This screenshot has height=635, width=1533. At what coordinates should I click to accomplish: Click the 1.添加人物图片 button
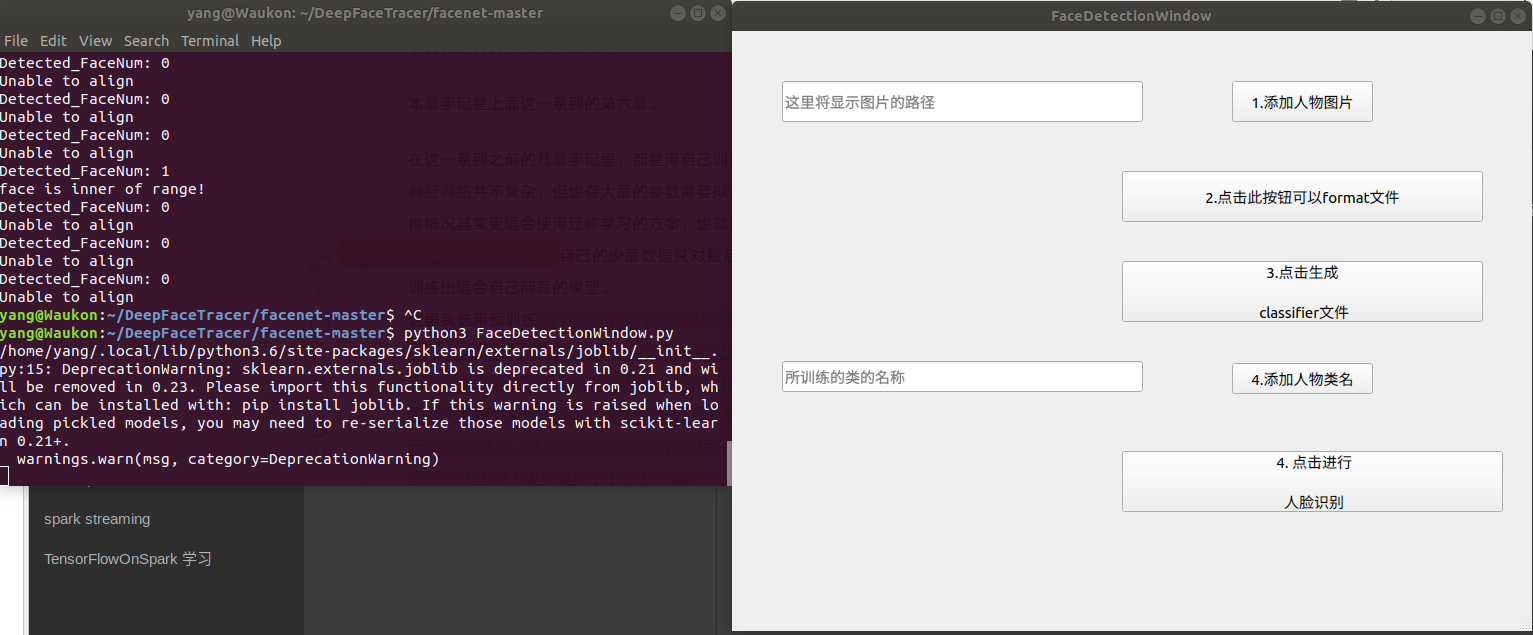pos(1302,102)
